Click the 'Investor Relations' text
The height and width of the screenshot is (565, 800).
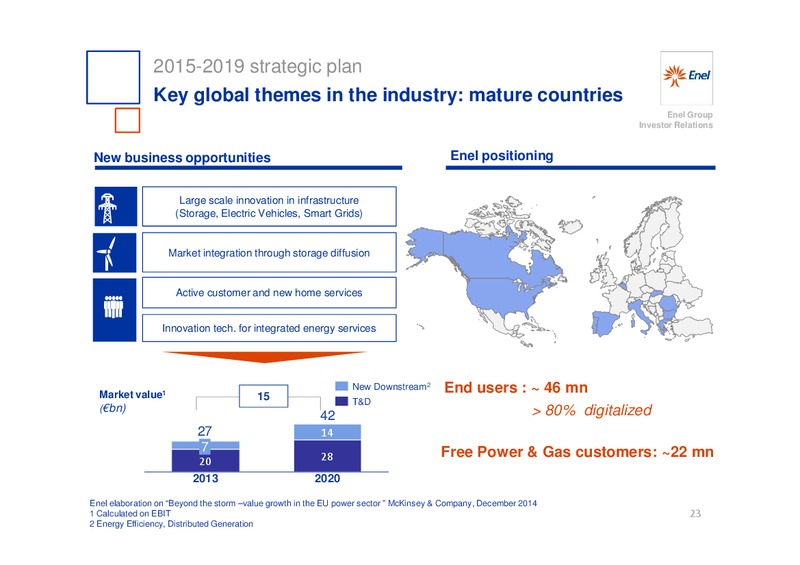click(676, 125)
